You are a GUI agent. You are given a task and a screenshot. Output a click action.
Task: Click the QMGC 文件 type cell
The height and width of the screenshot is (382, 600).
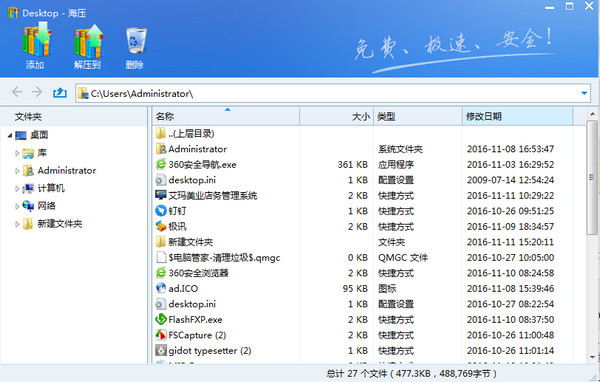tap(403, 258)
